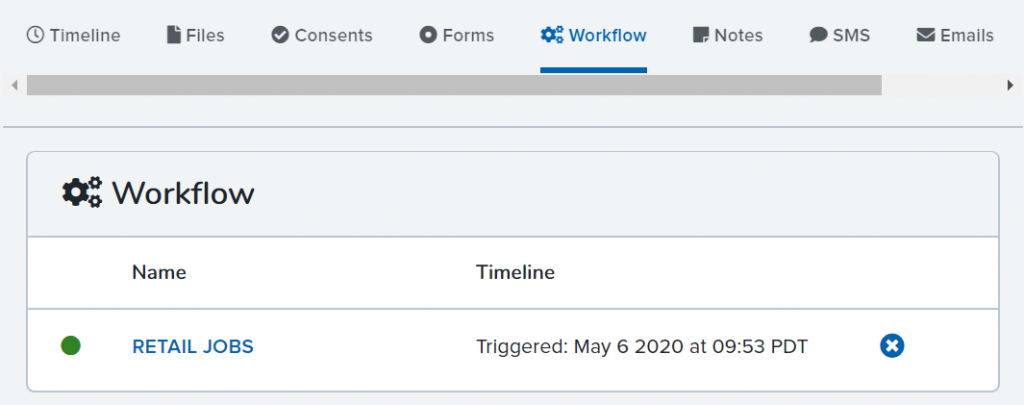
Task: Click the horizontal scrollbar thumb
Action: point(454,85)
